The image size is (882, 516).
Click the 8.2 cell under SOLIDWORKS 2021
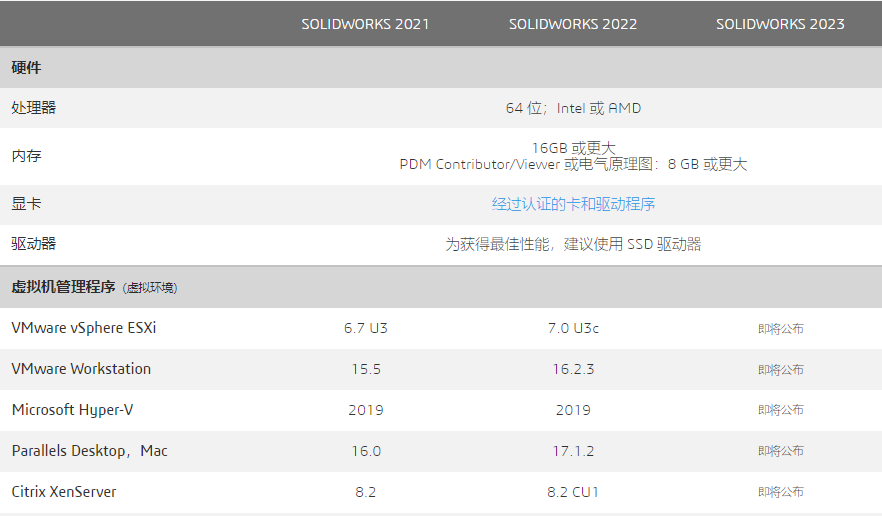366,492
